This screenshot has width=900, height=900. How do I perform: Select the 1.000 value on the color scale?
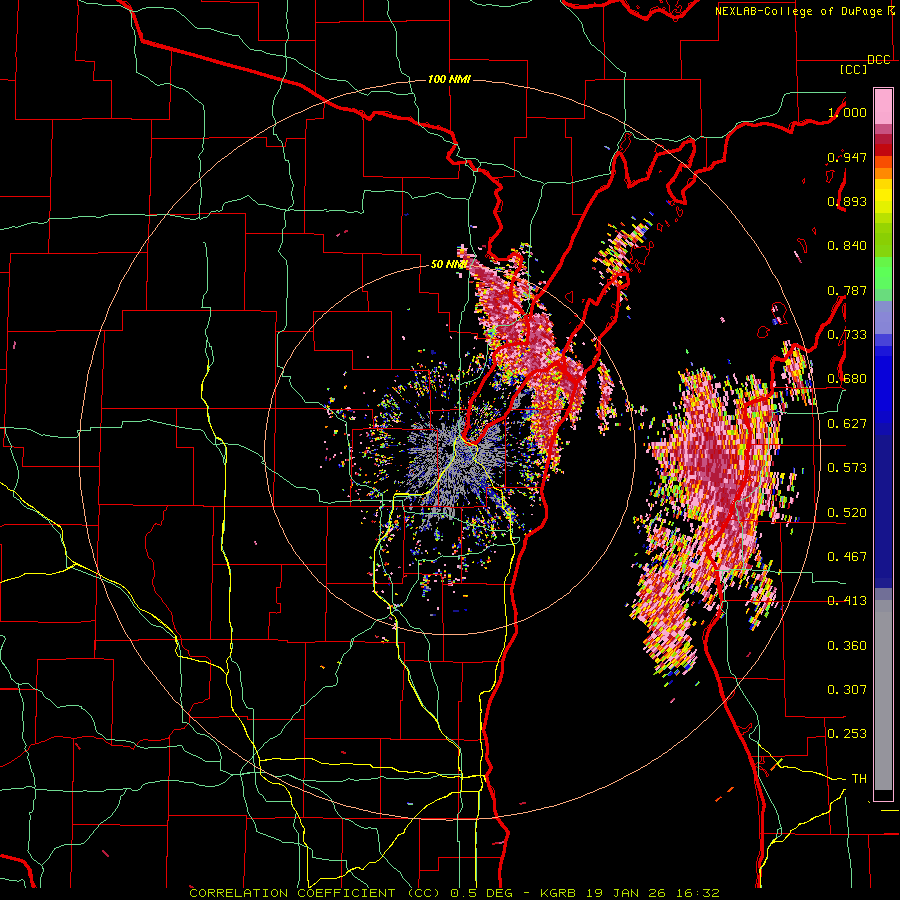coord(847,112)
